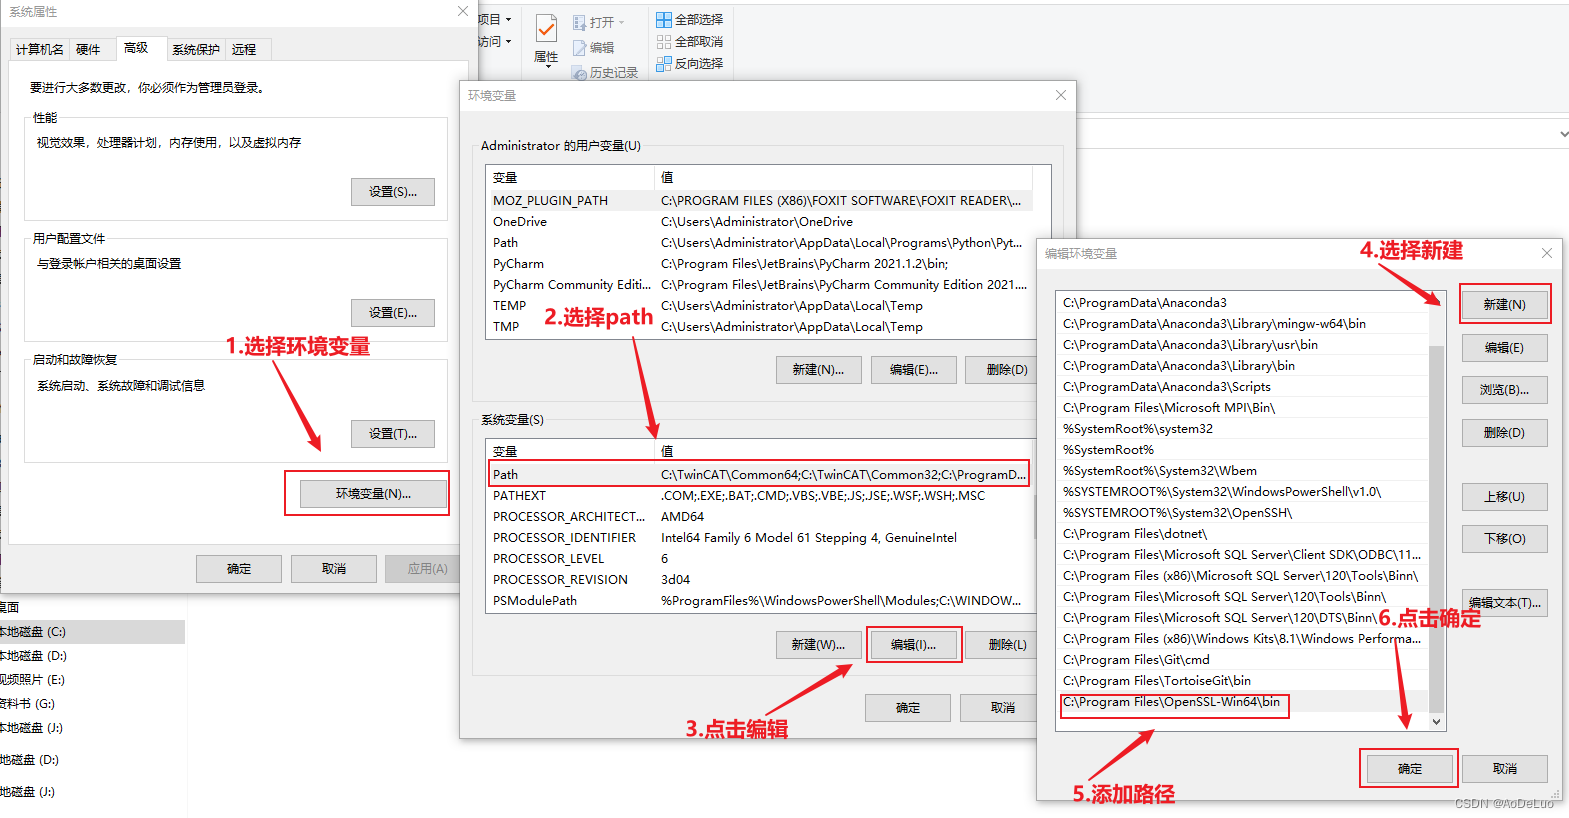
Task: Click the Environment Variables (N) button
Action: (373, 494)
